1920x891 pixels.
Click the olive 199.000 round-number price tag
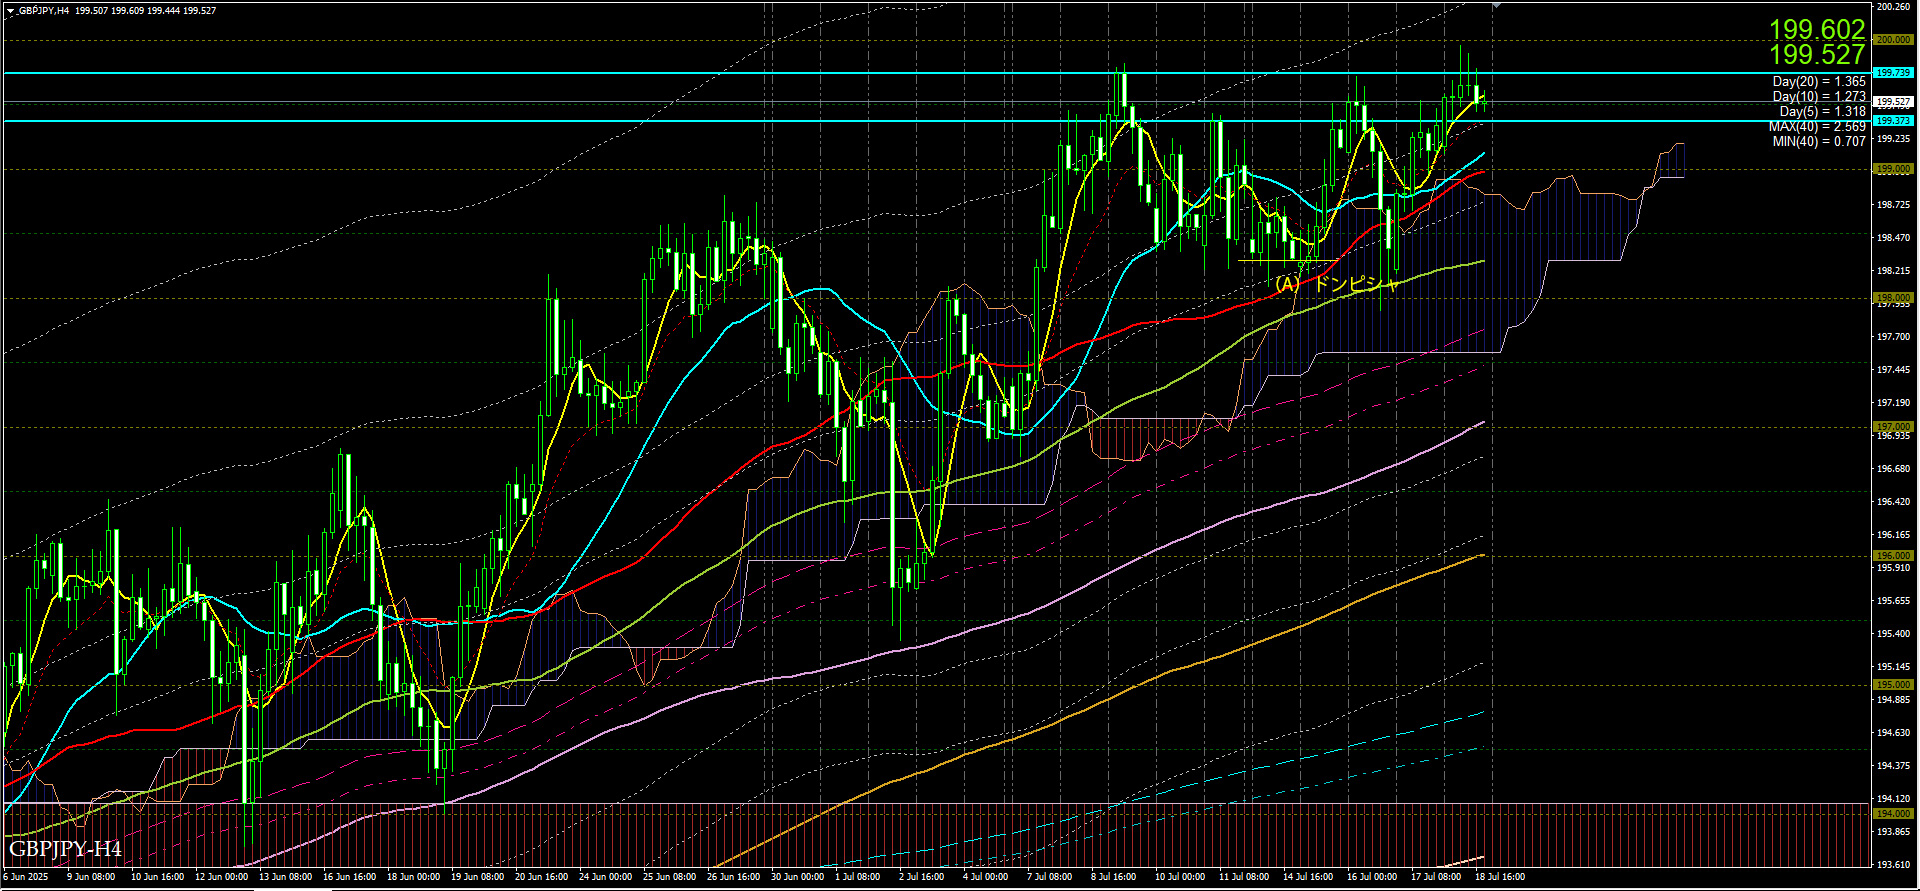[1892, 169]
